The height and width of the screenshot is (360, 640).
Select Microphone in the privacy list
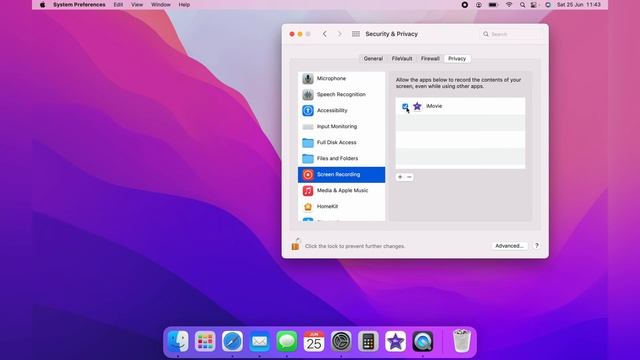click(341, 78)
